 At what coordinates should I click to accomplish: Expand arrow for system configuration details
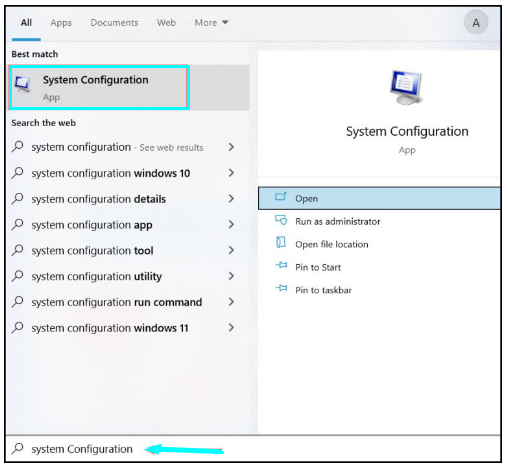click(231, 199)
